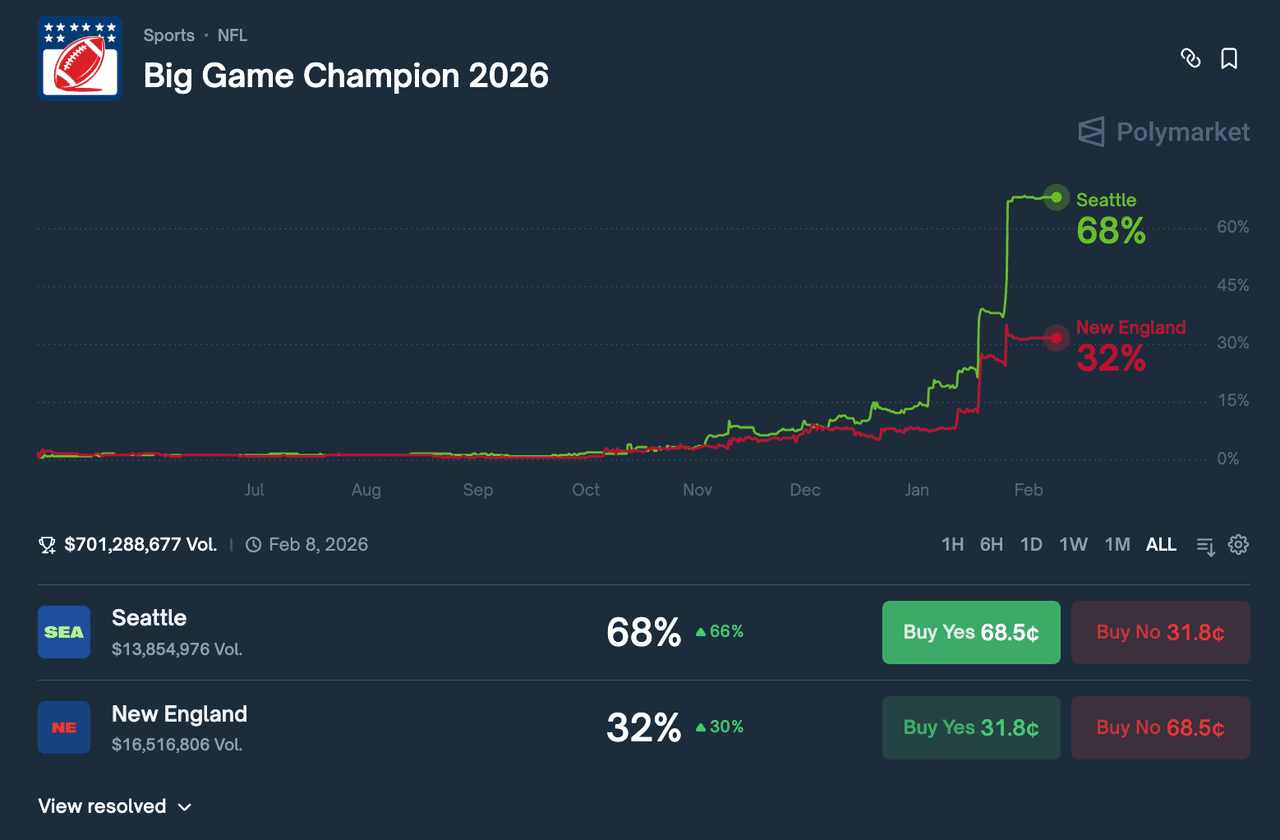Click the New England NE badge
This screenshot has width=1280, height=840.
click(x=64, y=728)
